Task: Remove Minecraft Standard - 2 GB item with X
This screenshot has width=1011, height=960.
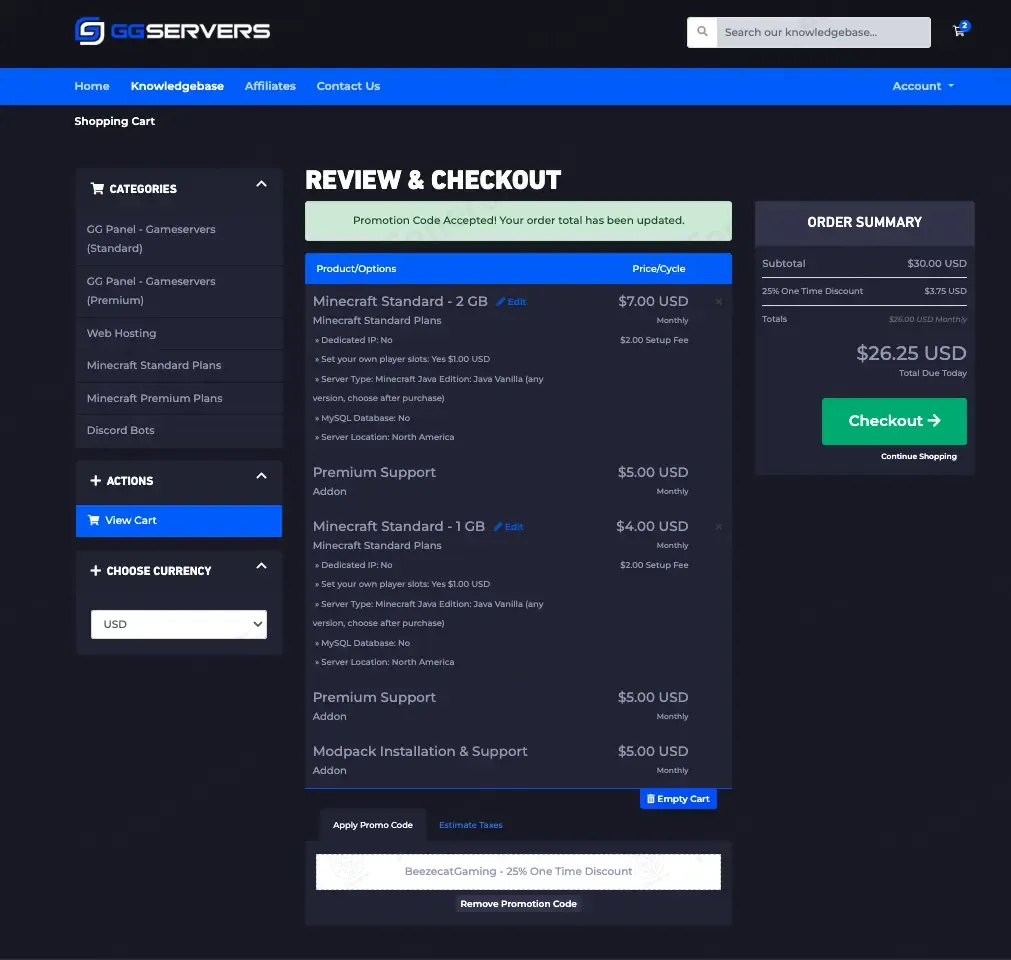Action: click(x=718, y=302)
